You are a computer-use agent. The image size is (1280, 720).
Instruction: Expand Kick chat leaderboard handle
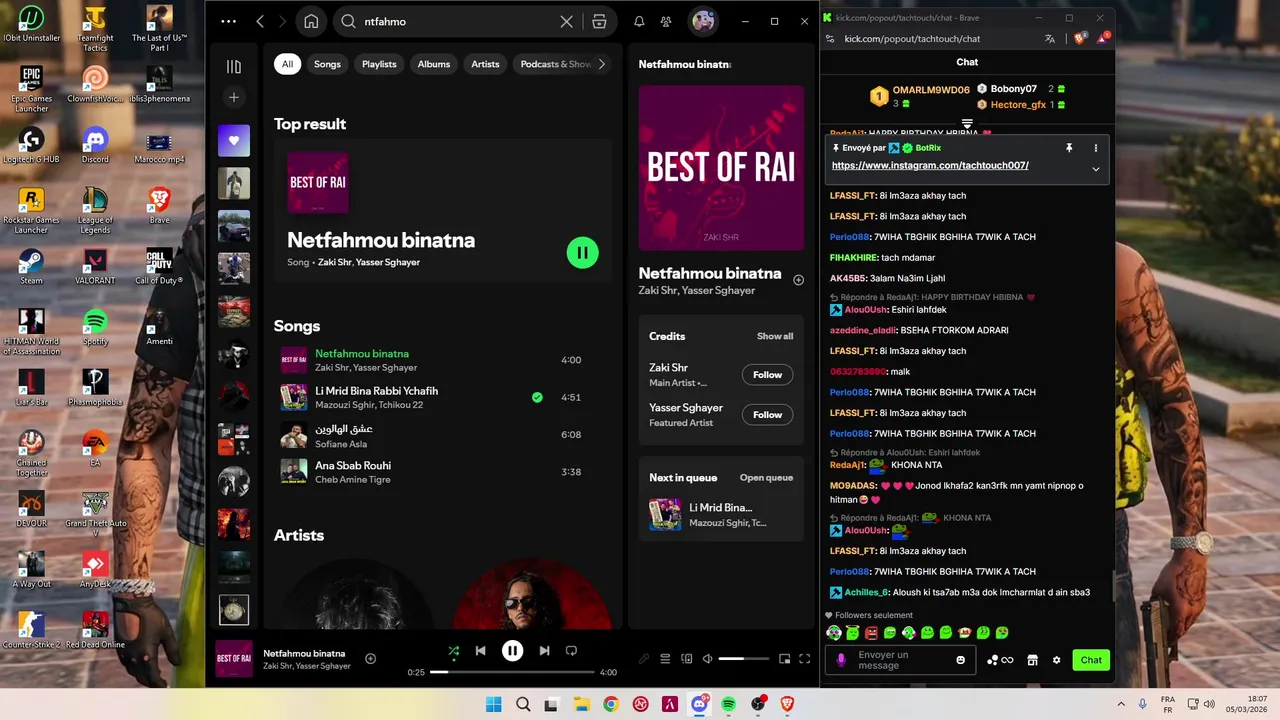pos(967,124)
